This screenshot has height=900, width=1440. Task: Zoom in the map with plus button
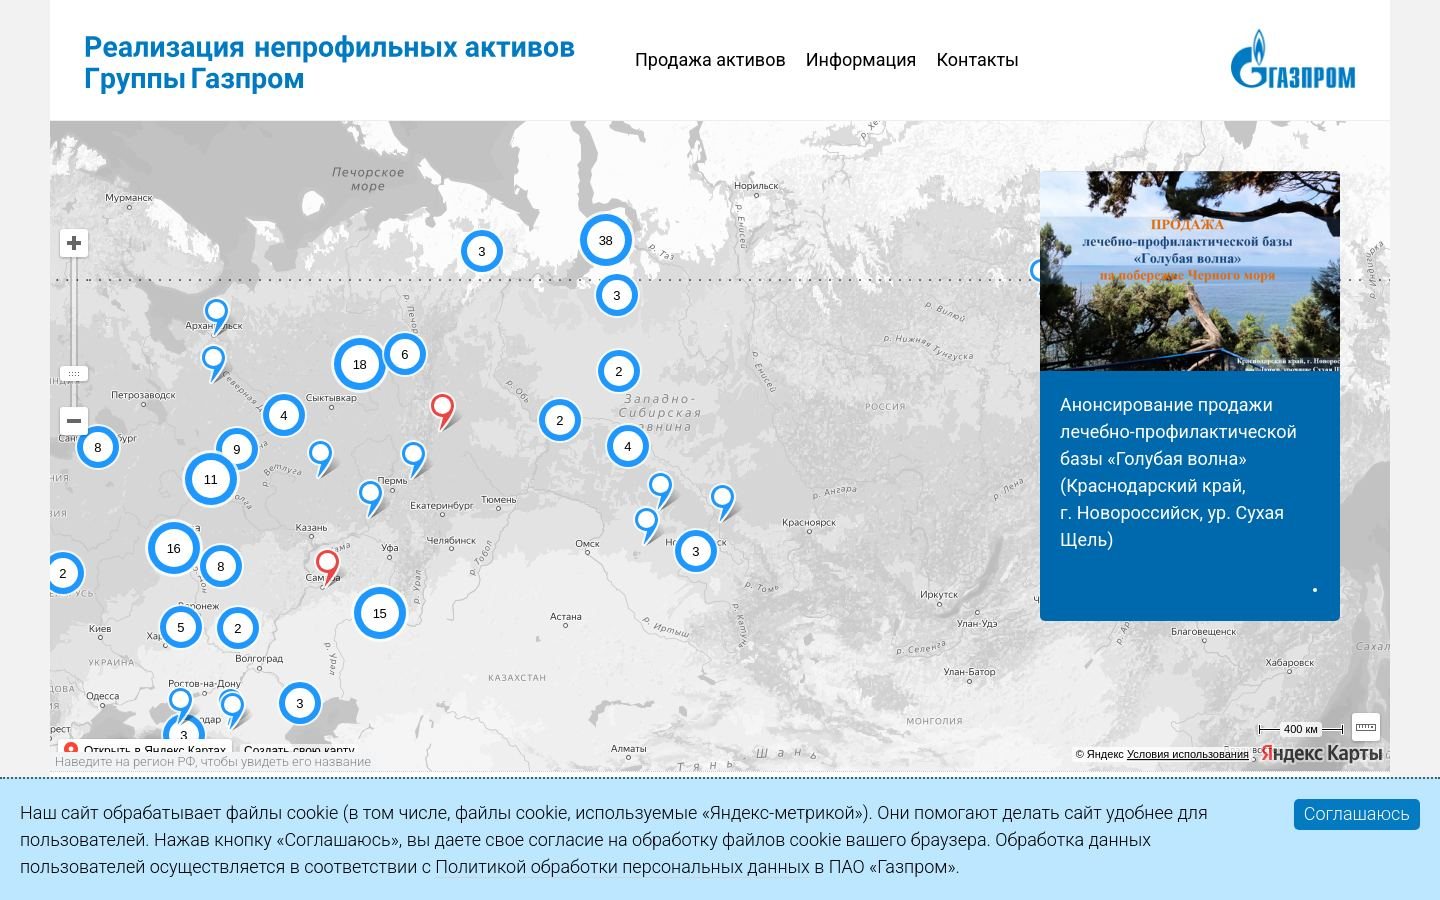74,243
